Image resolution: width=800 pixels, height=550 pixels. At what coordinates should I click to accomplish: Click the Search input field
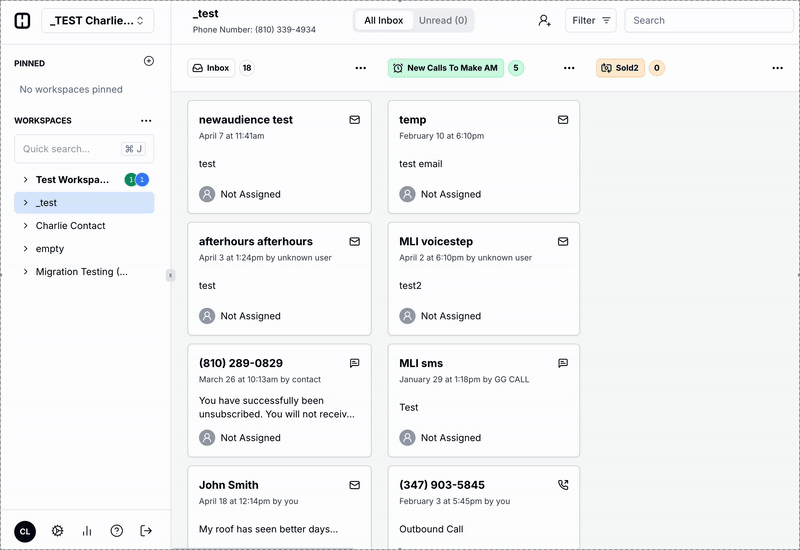[709, 20]
